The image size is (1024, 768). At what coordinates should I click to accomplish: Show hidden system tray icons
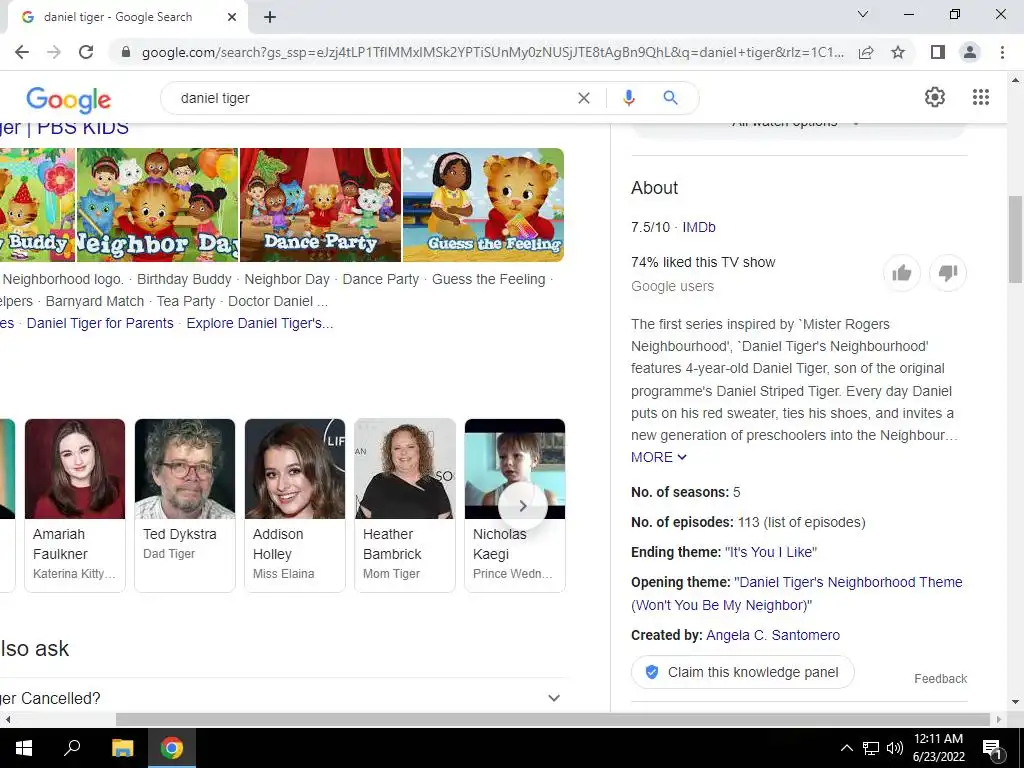846,748
